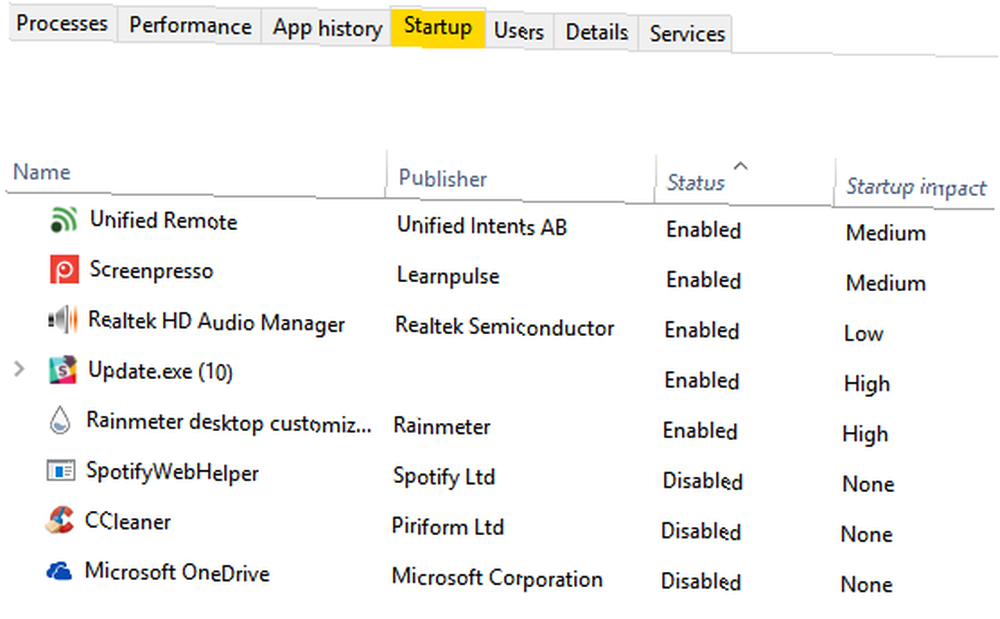
Task: Select the SpotifyWebHelper entry name
Action: (172, 472)
